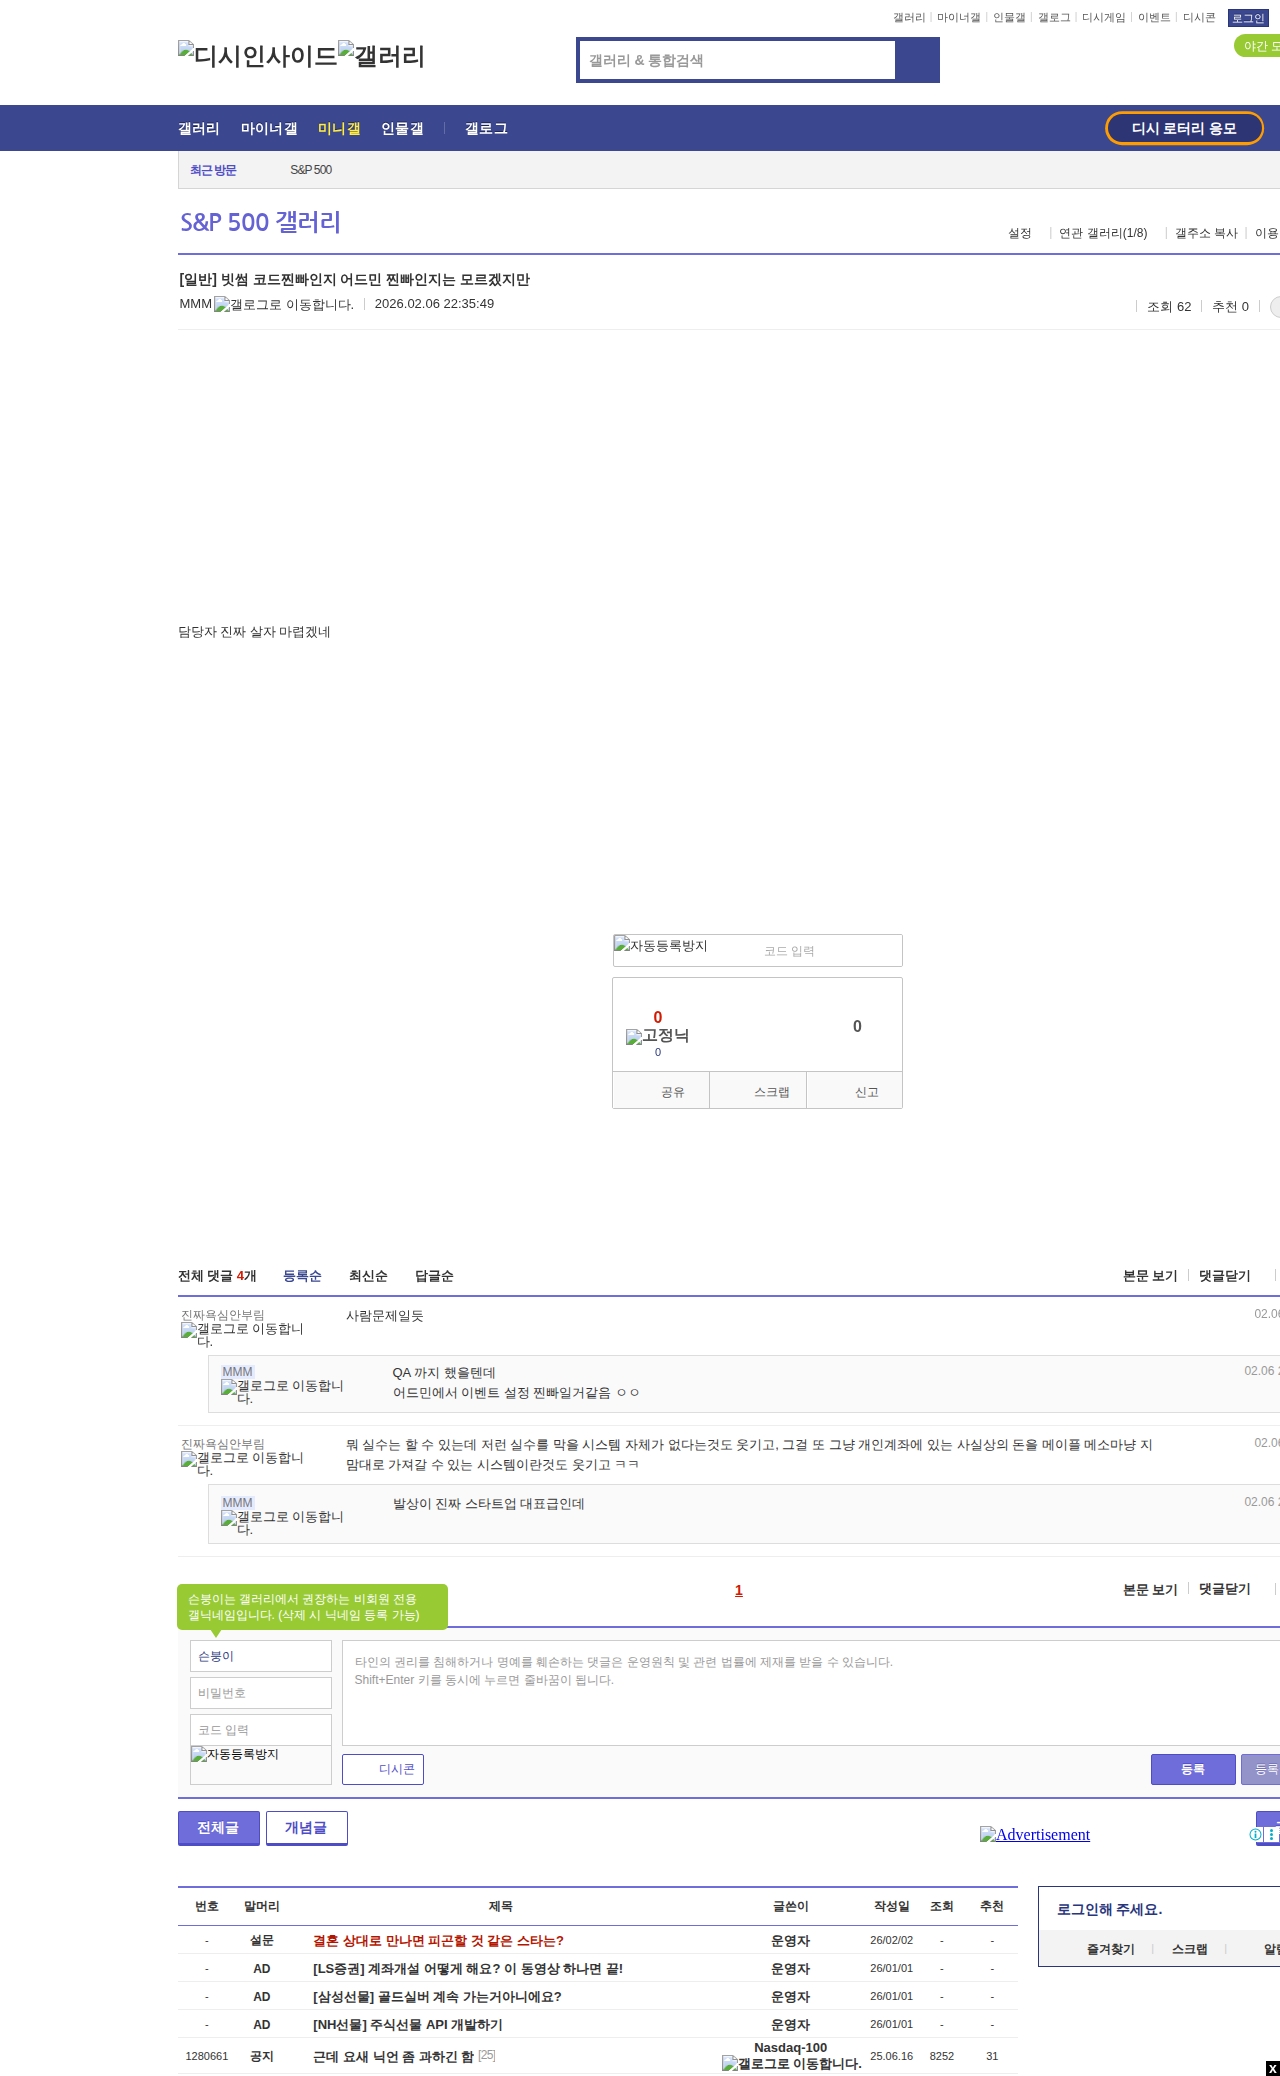Click the red upvote count 0
Viewport: 1280px width, 2076px height.
pos(658,1017)
